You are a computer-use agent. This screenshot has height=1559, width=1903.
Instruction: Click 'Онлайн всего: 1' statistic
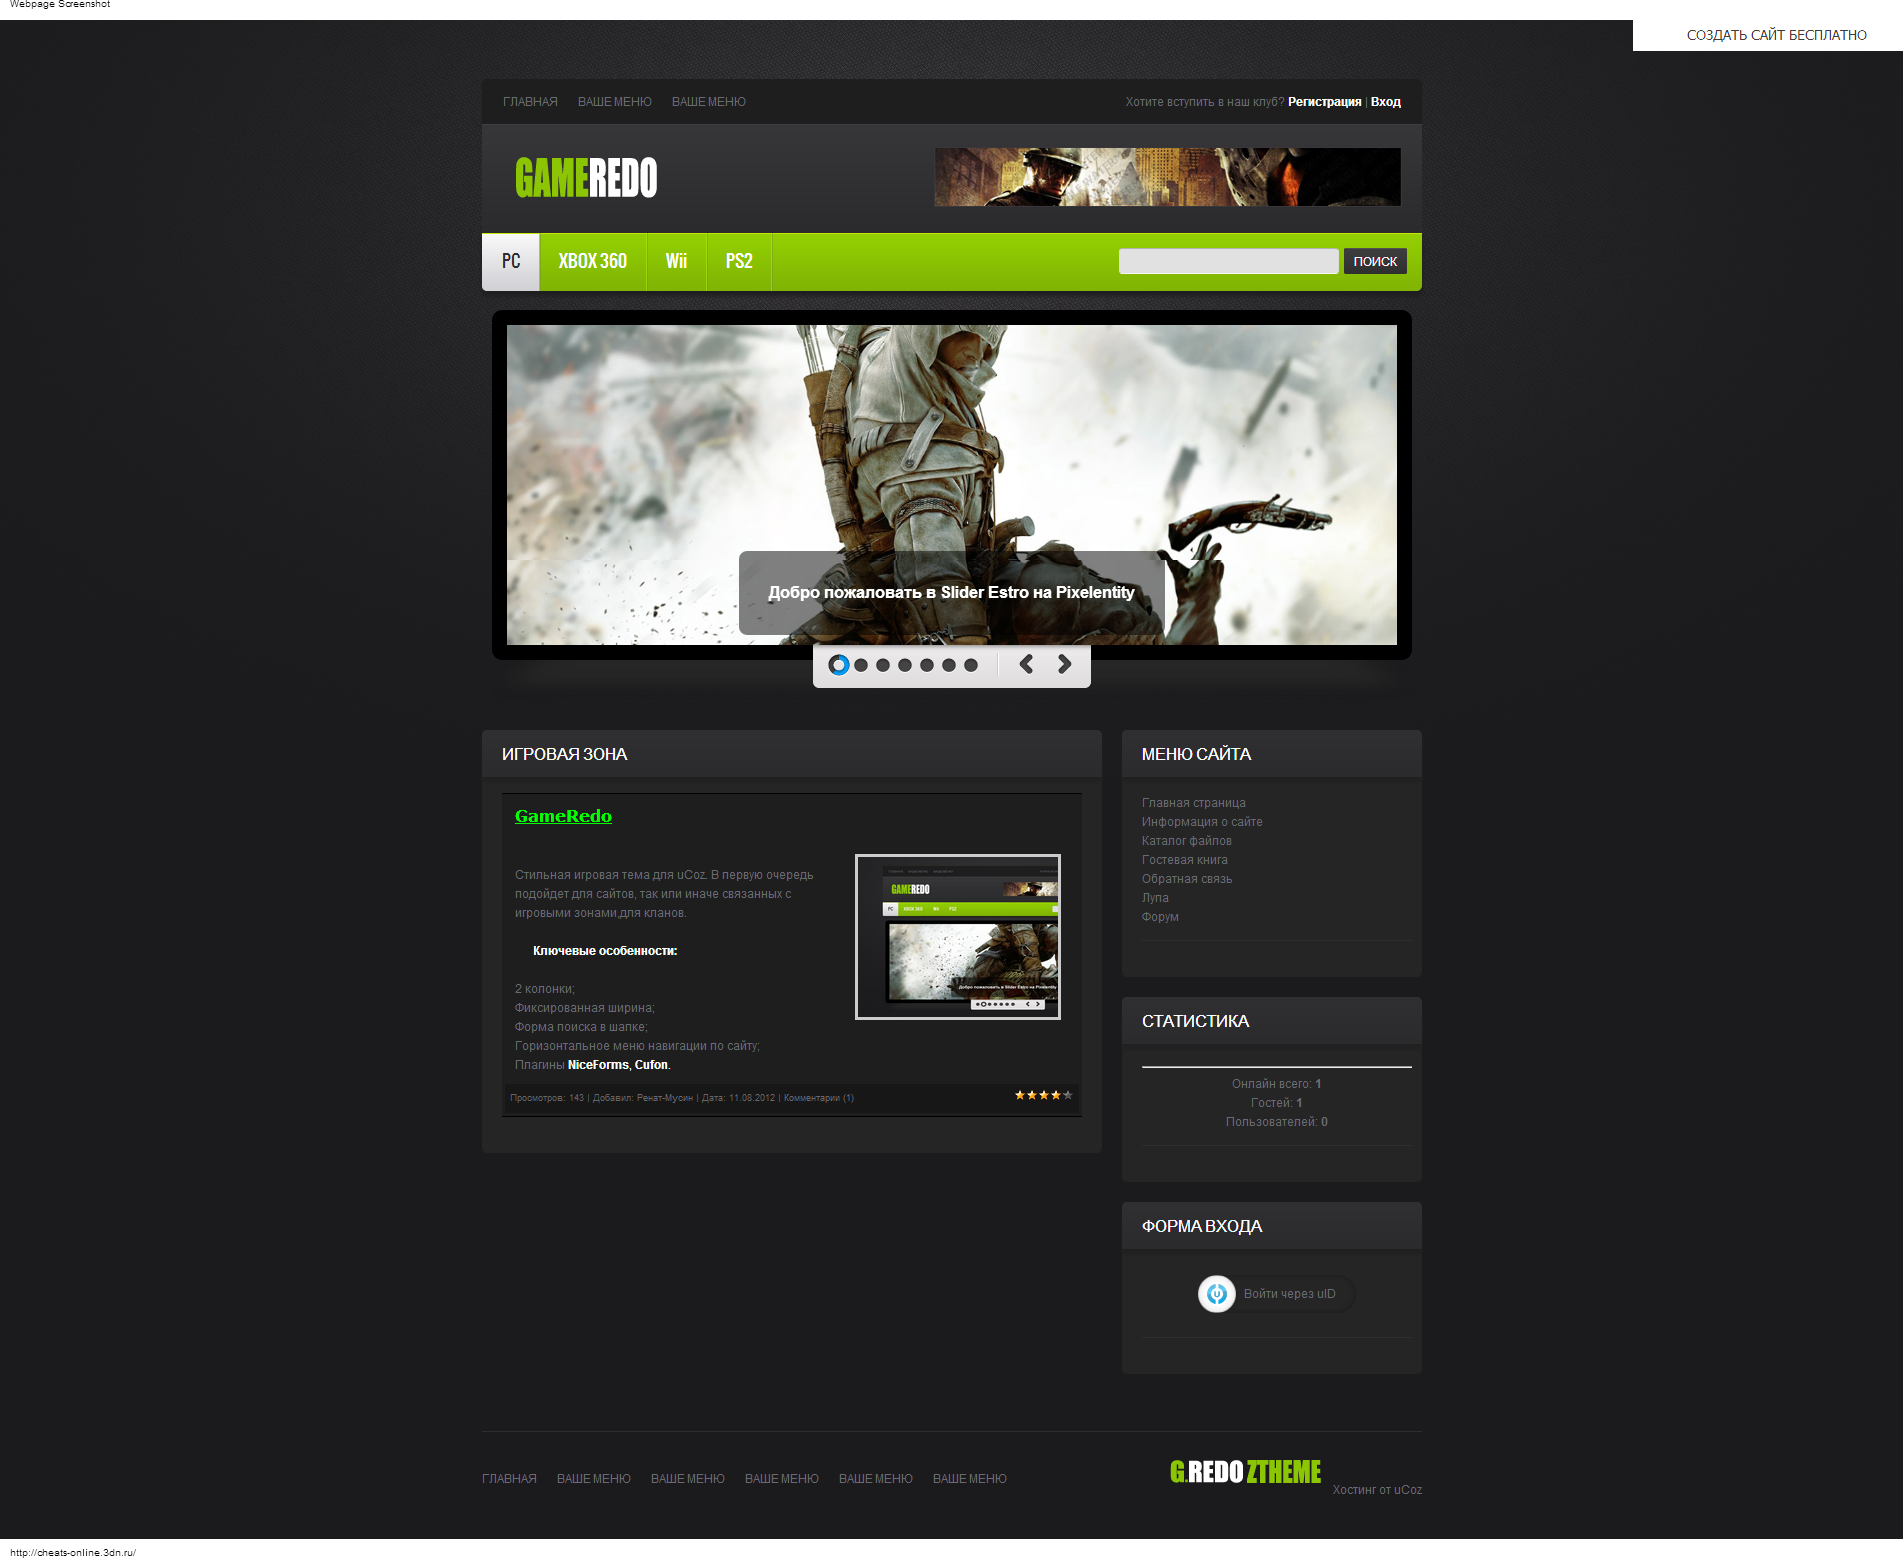pos(1276,1084)
